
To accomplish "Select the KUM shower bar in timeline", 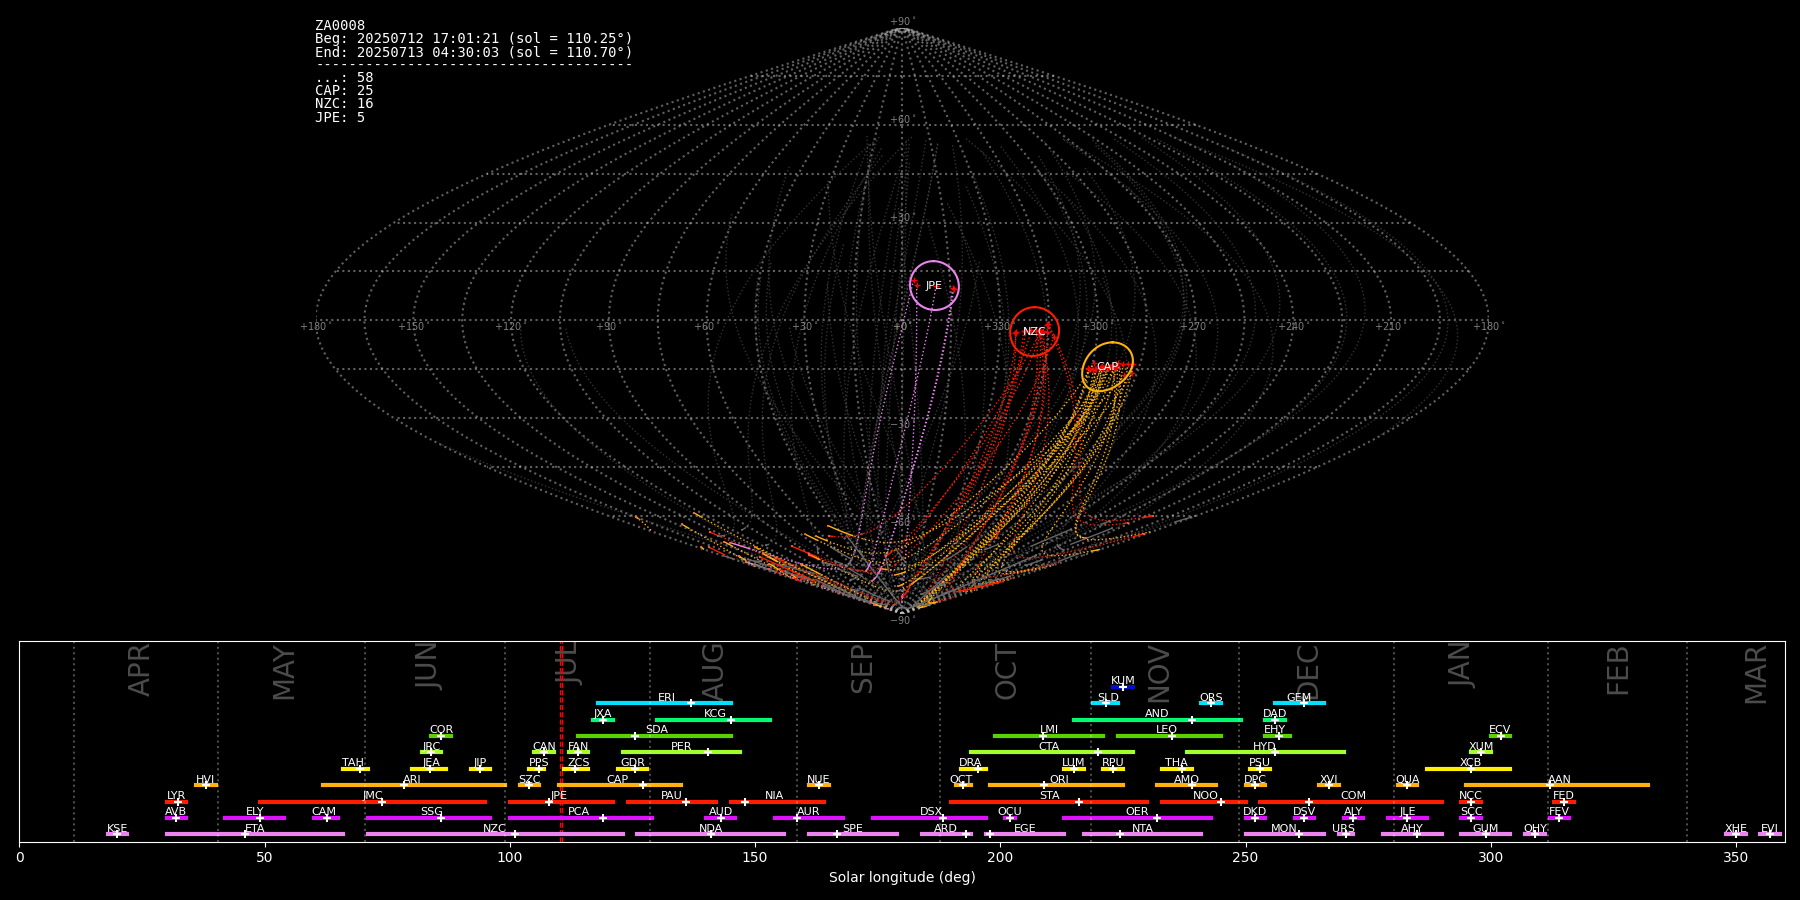I will pyautogui.click(x=1123, y=687).
